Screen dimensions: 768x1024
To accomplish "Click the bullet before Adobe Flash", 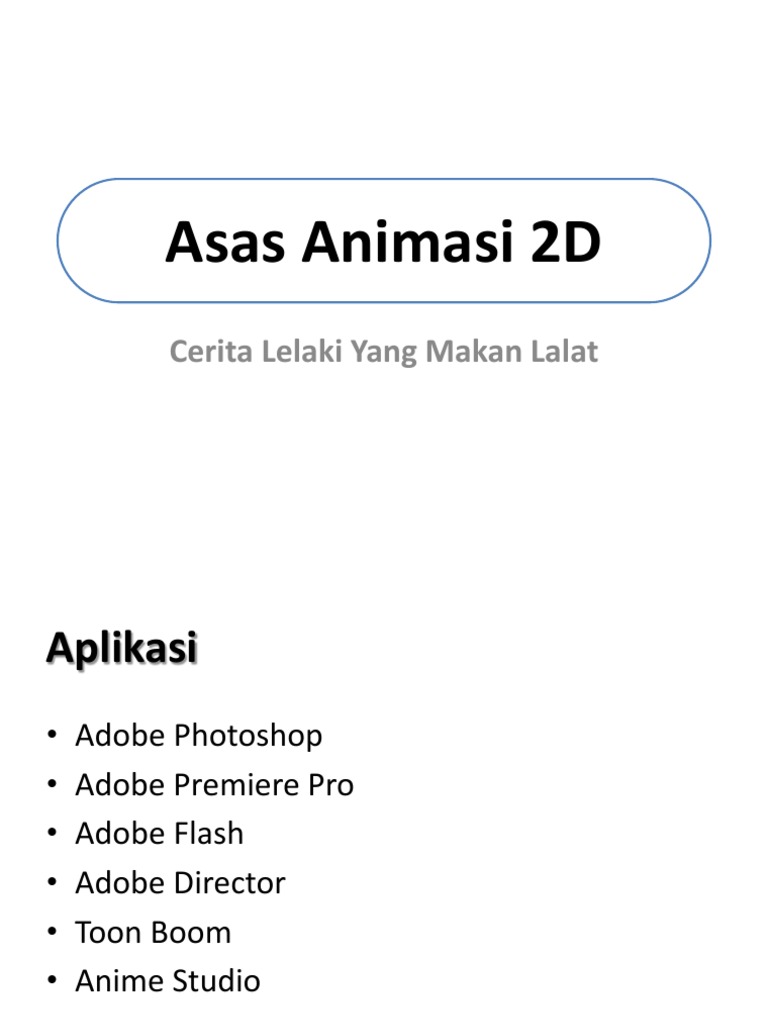I will [x=51, y=835].
